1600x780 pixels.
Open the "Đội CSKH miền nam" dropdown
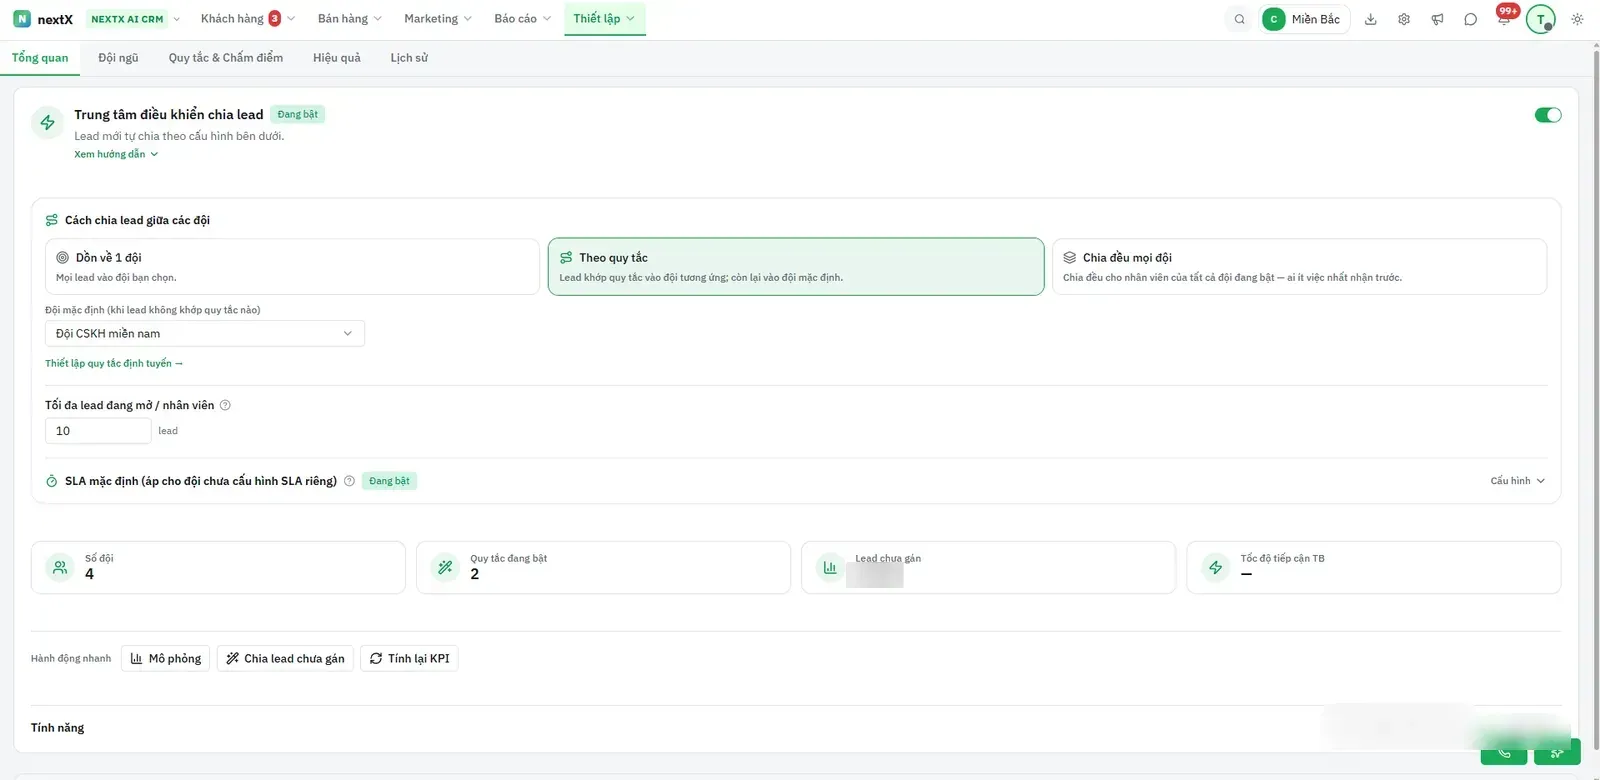click(205, 333)
